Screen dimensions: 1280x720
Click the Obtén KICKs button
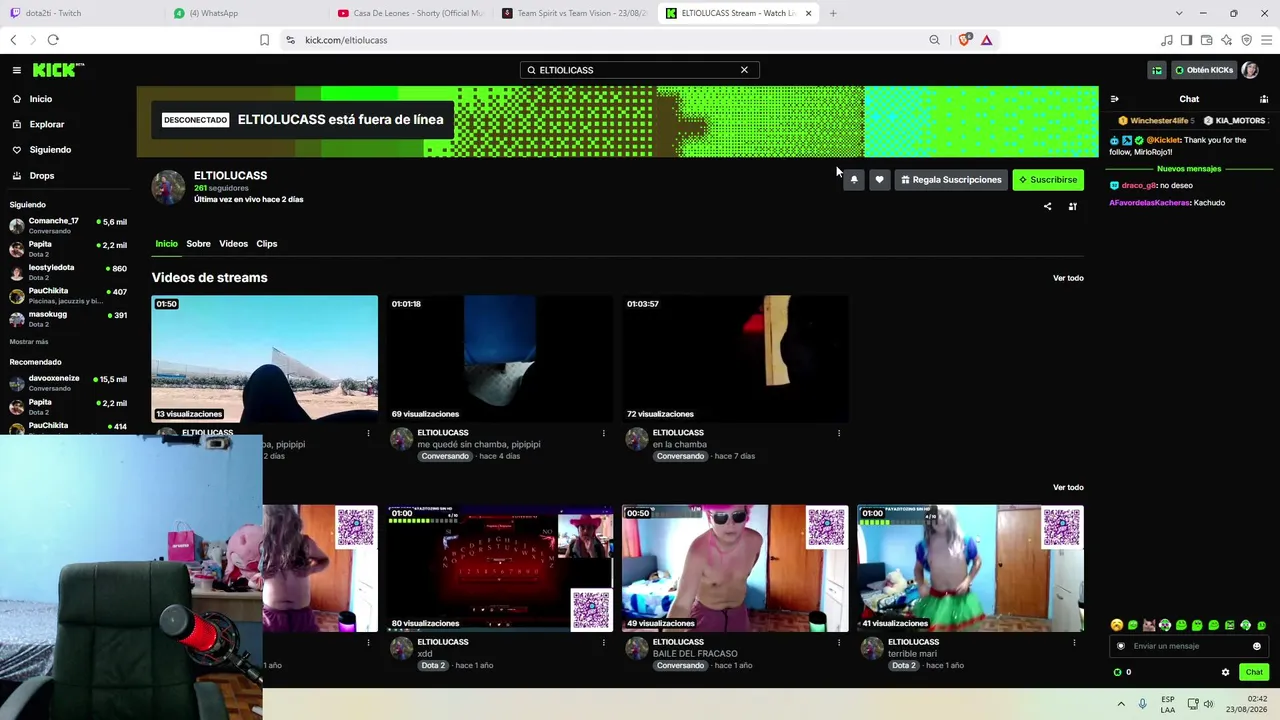1204,70
